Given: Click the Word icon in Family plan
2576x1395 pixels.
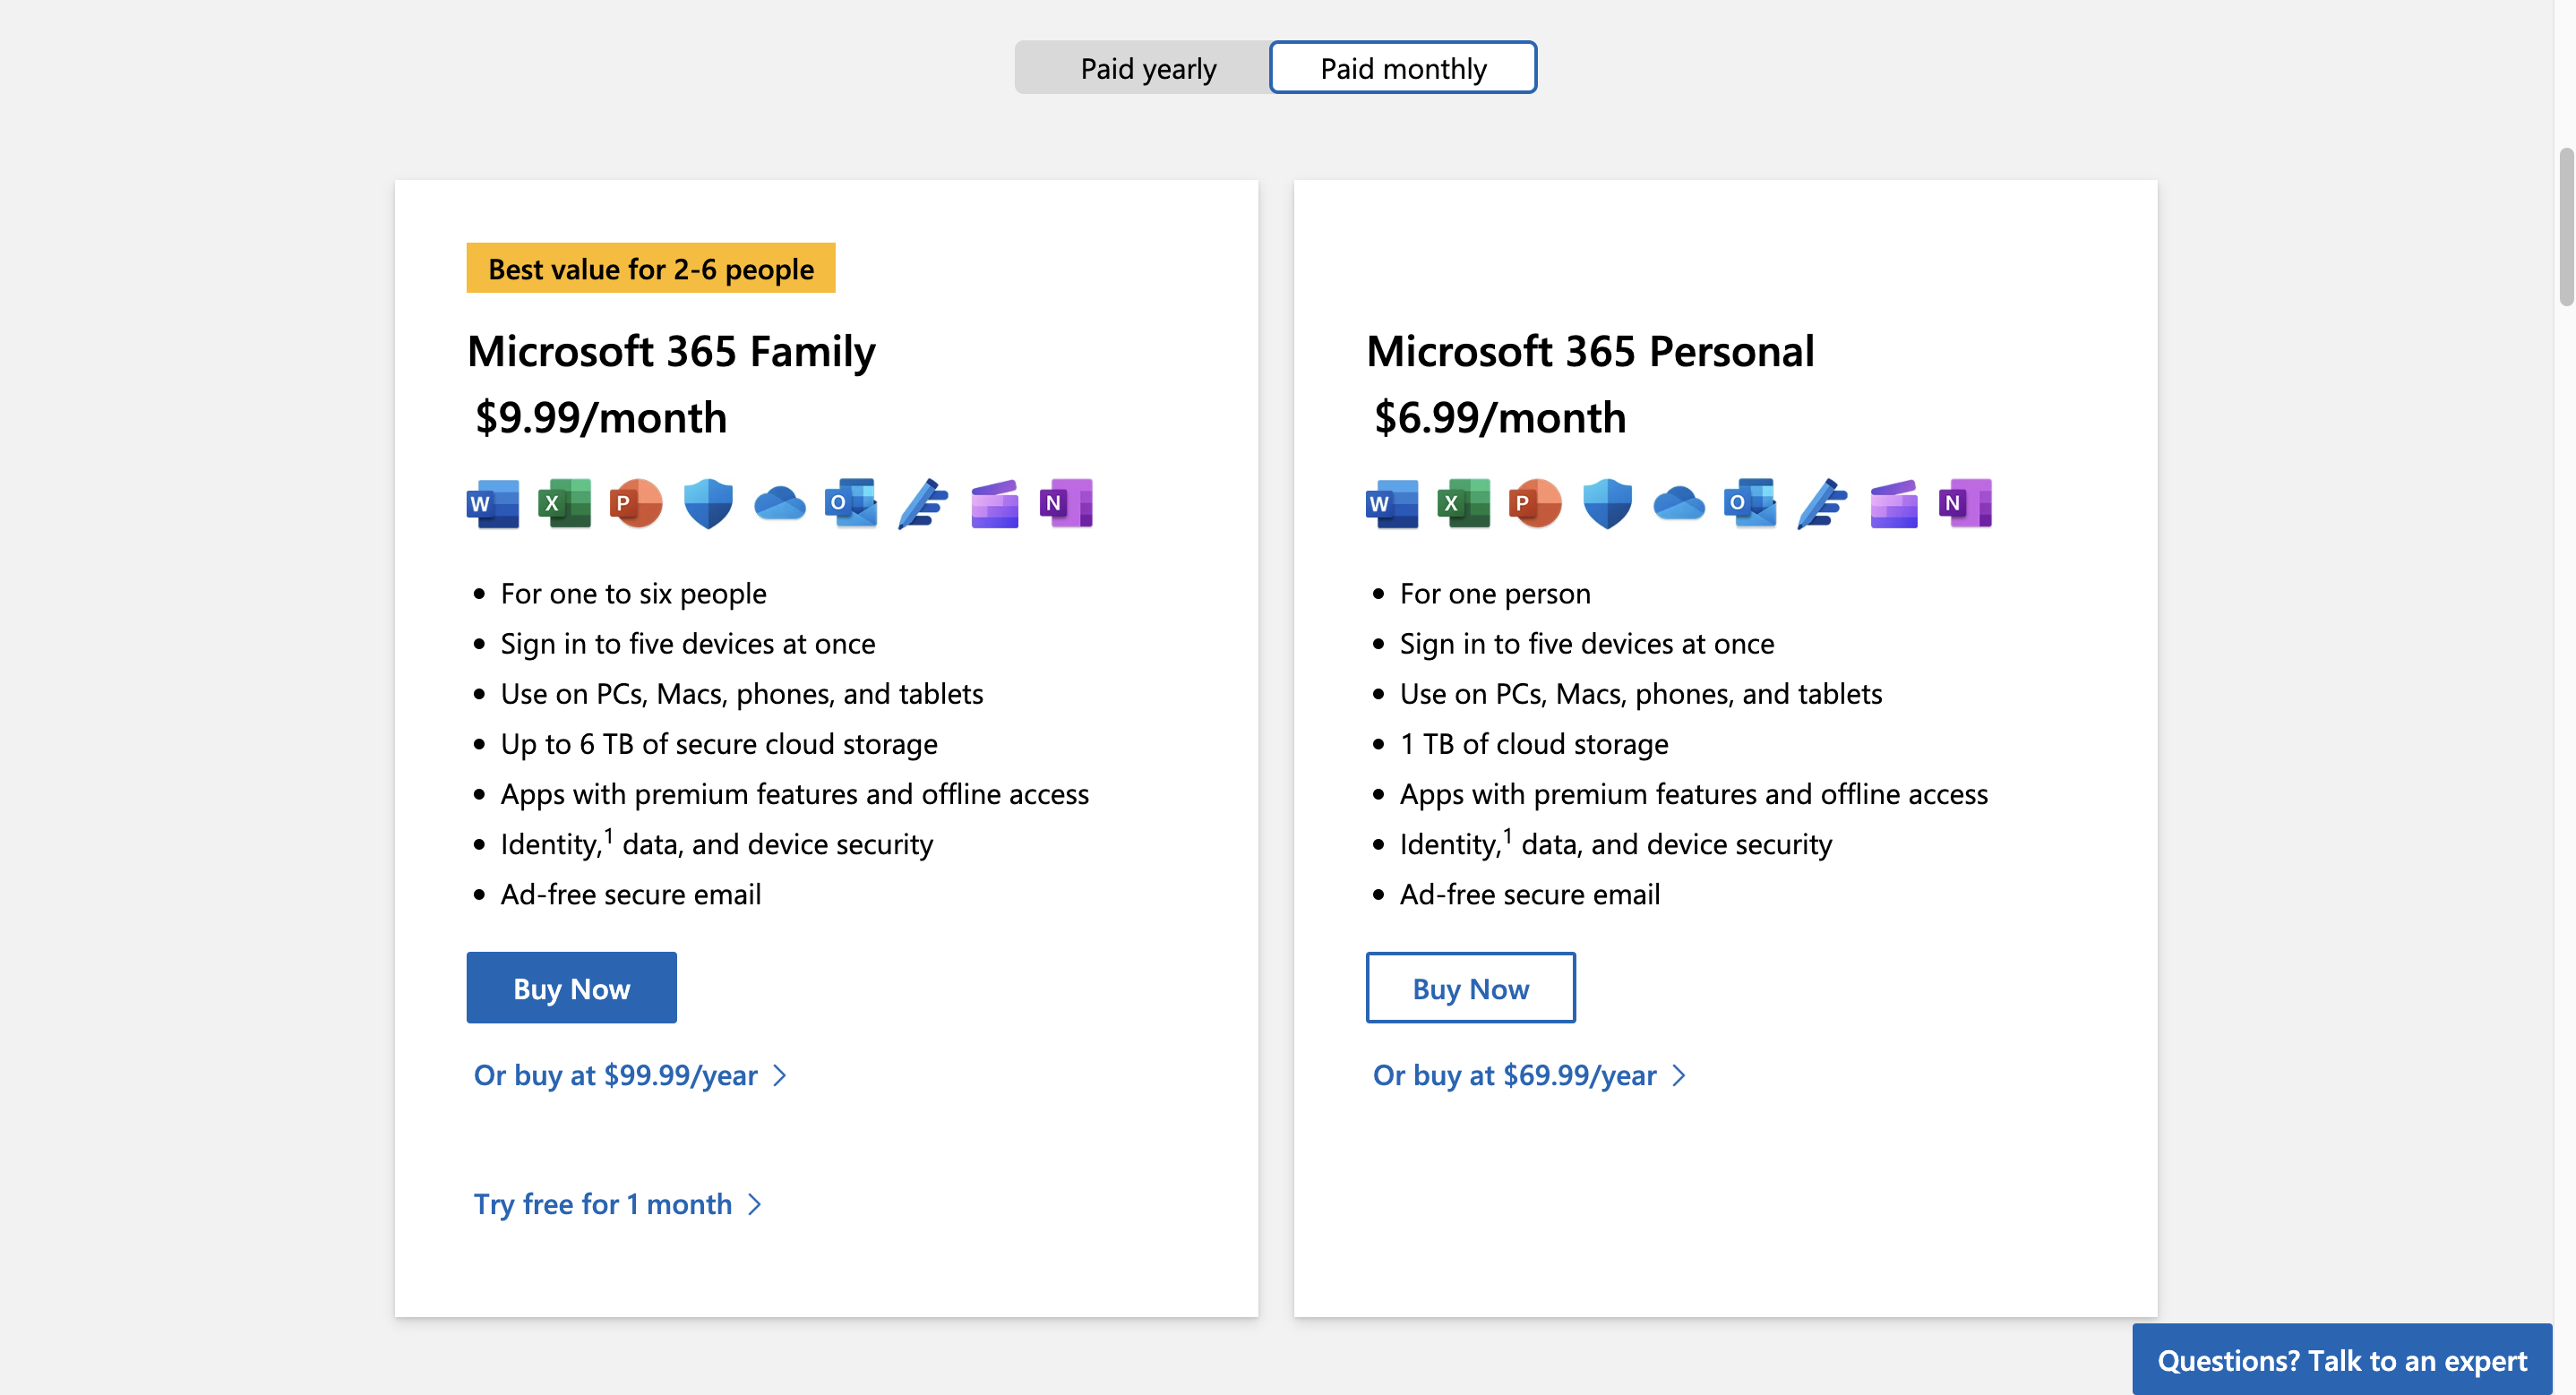Looking at the screenshot, I should coord(493,503).
